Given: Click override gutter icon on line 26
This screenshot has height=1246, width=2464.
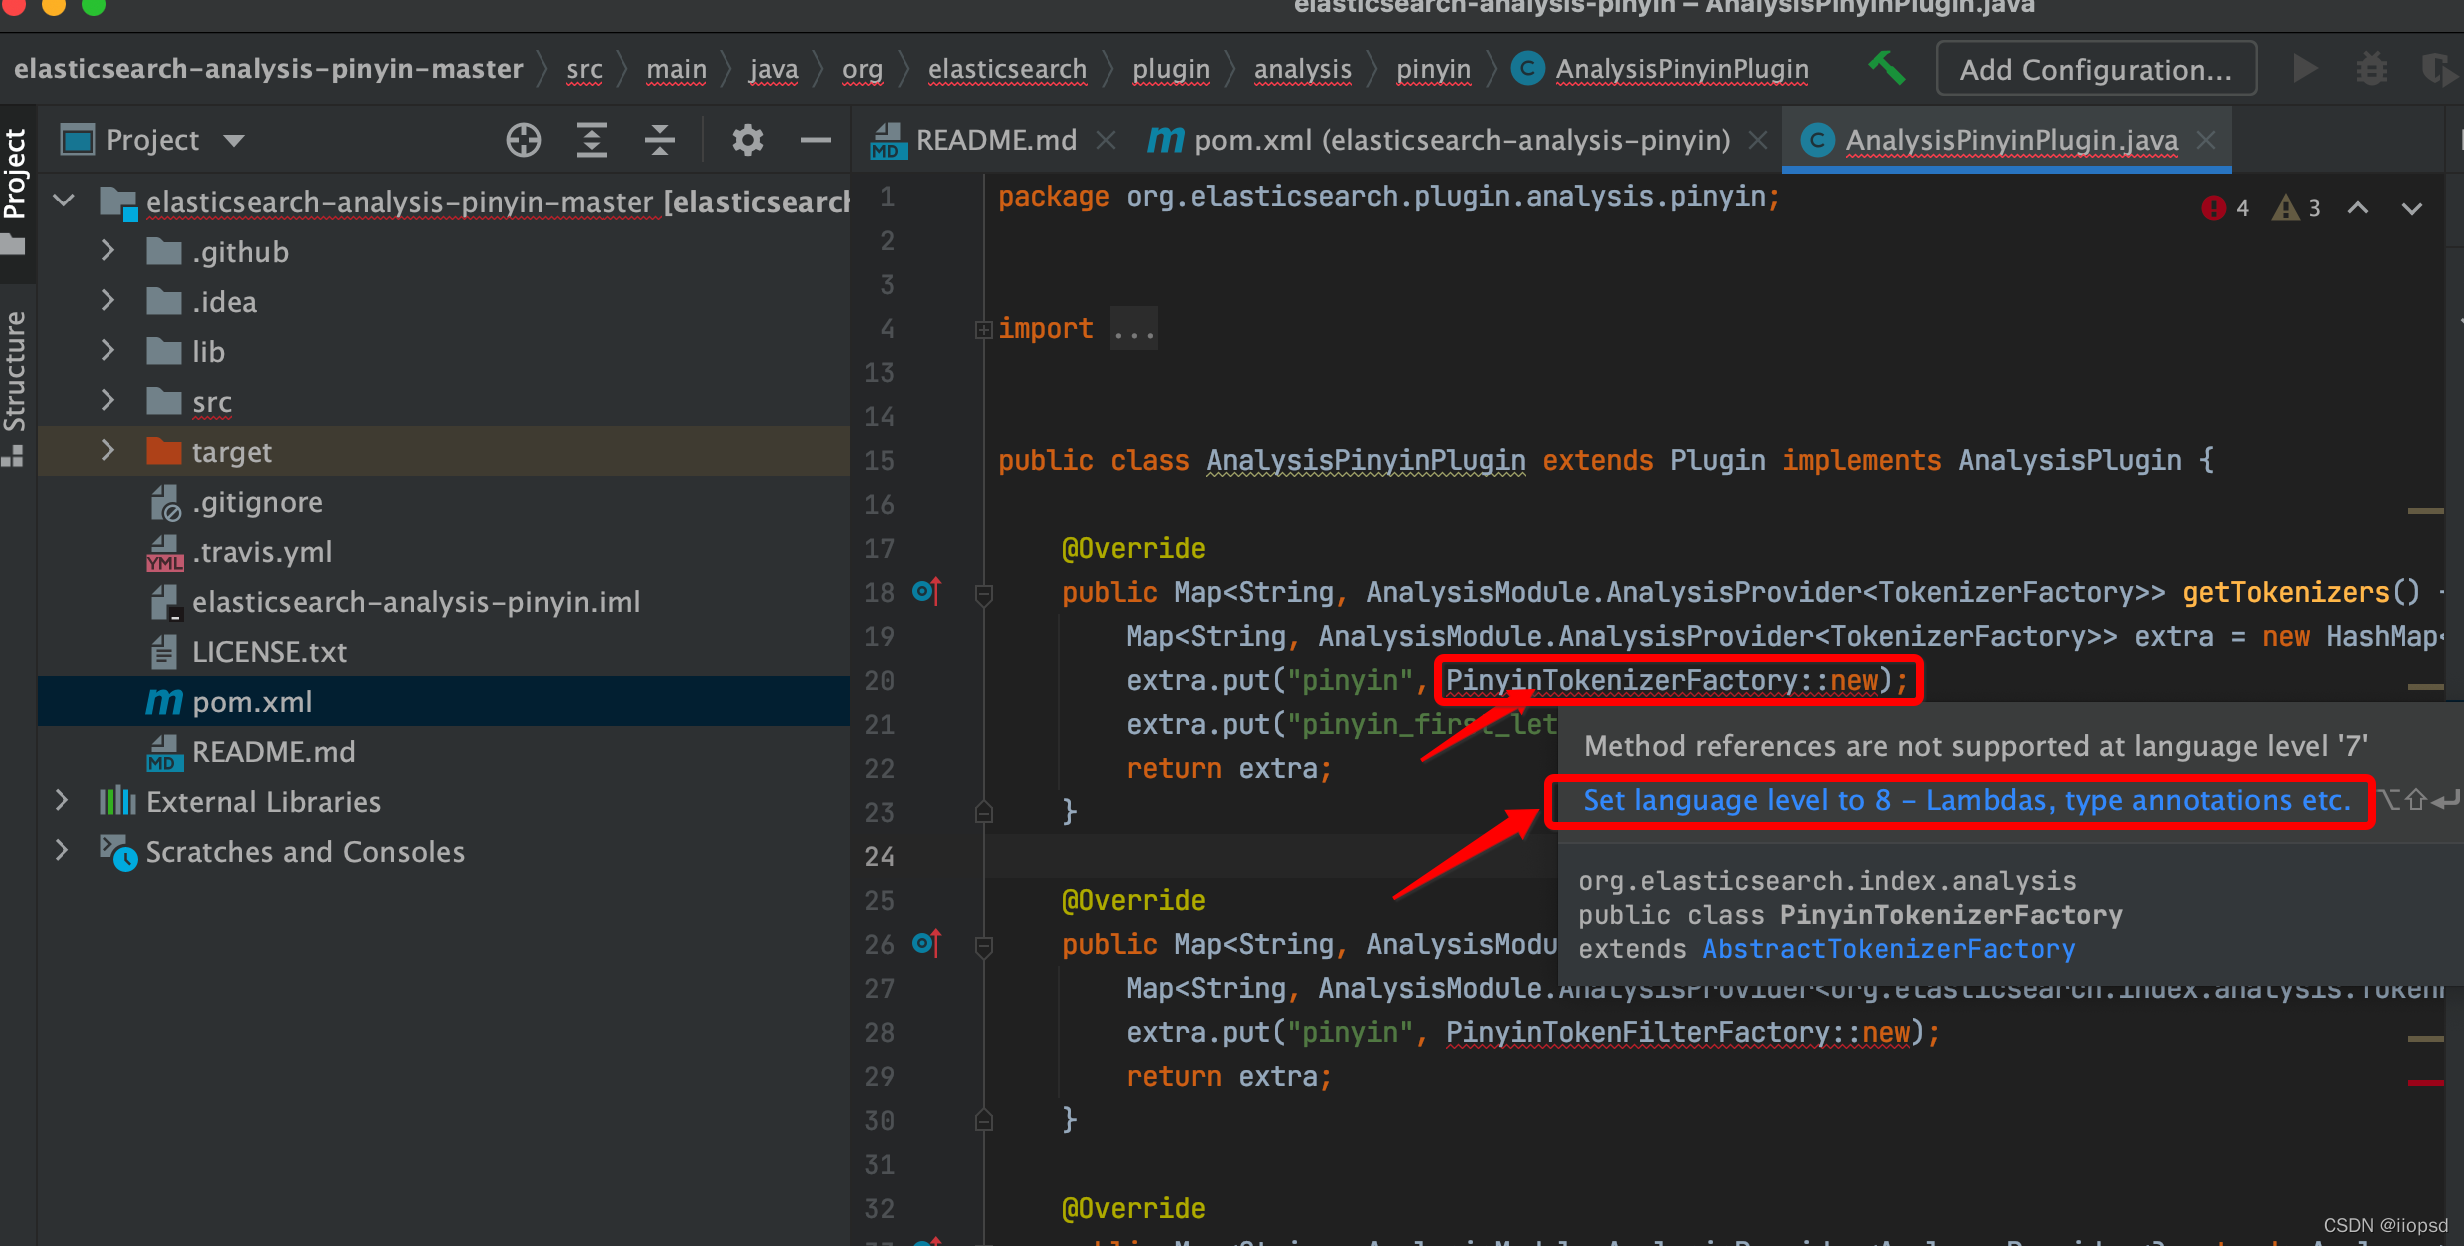Looking at the screenshot, I should (x=927, y=943).
